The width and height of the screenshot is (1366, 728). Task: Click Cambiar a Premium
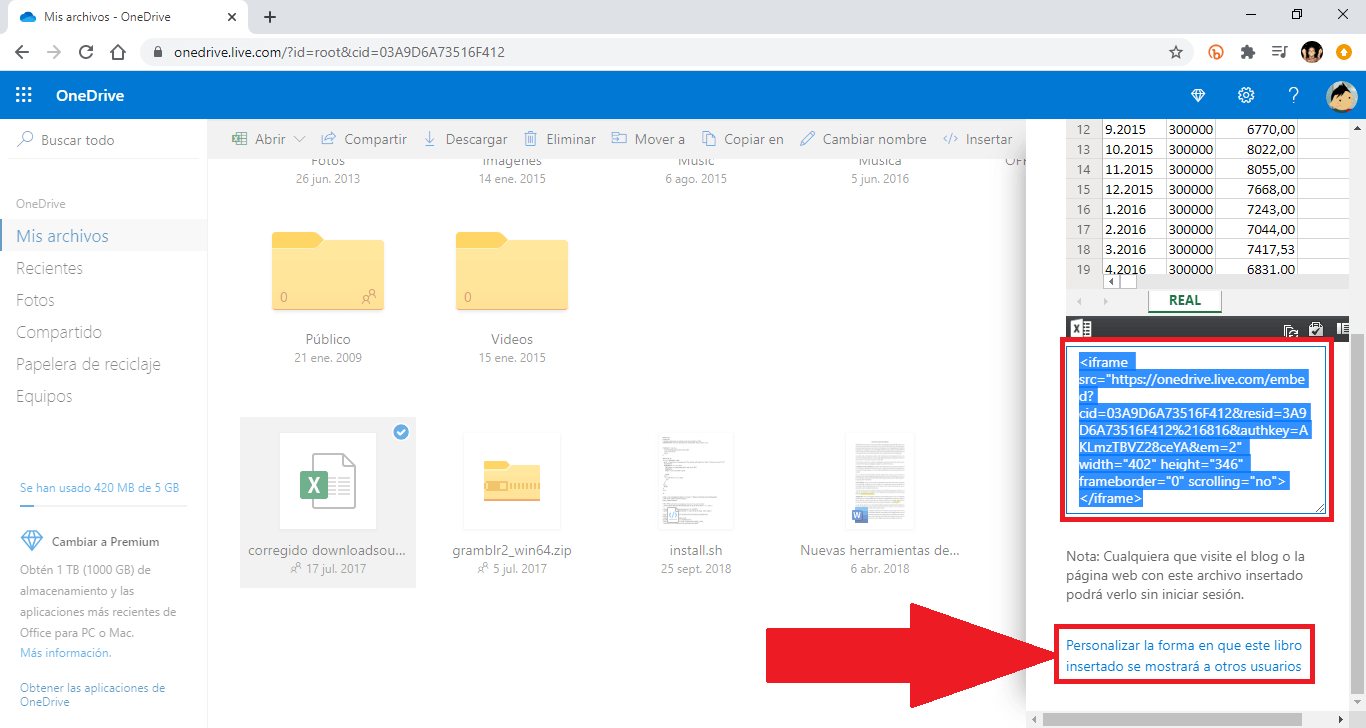click(x=105, y=541)
